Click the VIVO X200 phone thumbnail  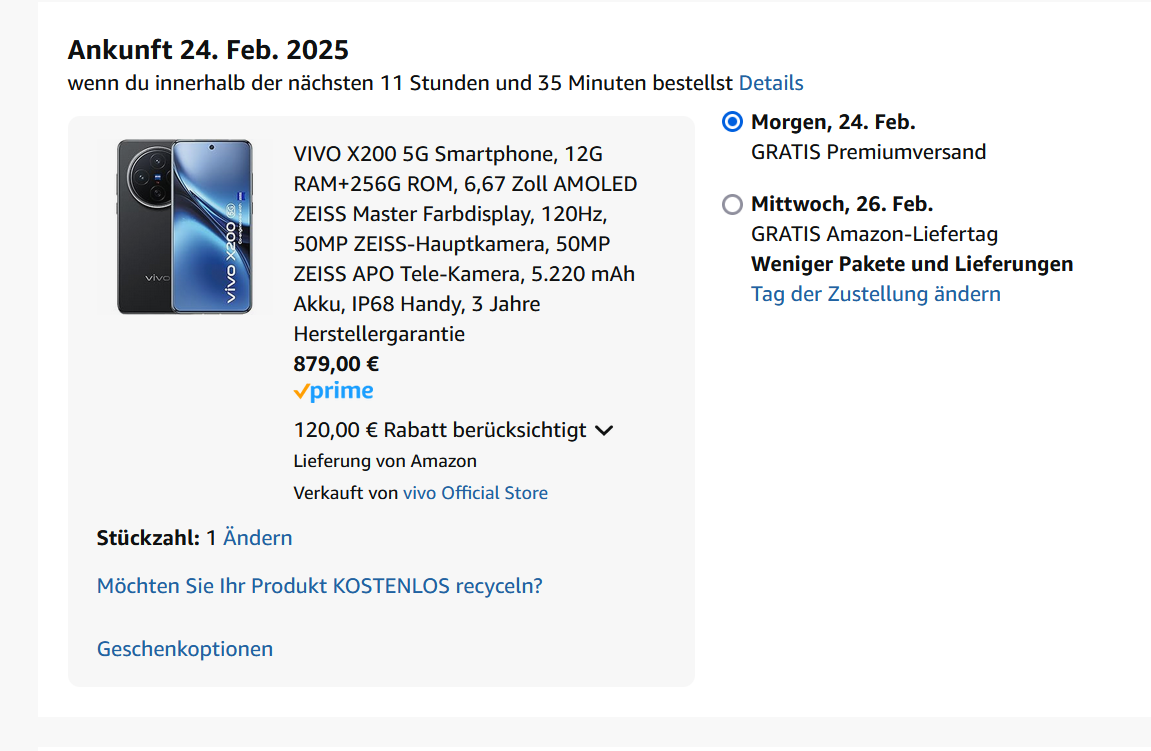pos(185,226)
